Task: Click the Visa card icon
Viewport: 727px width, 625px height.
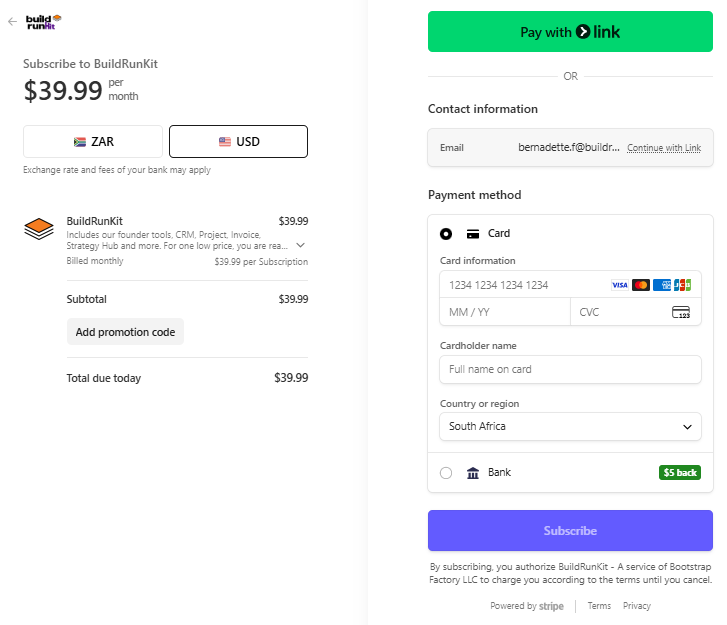Action: click(x=619, y=285)
